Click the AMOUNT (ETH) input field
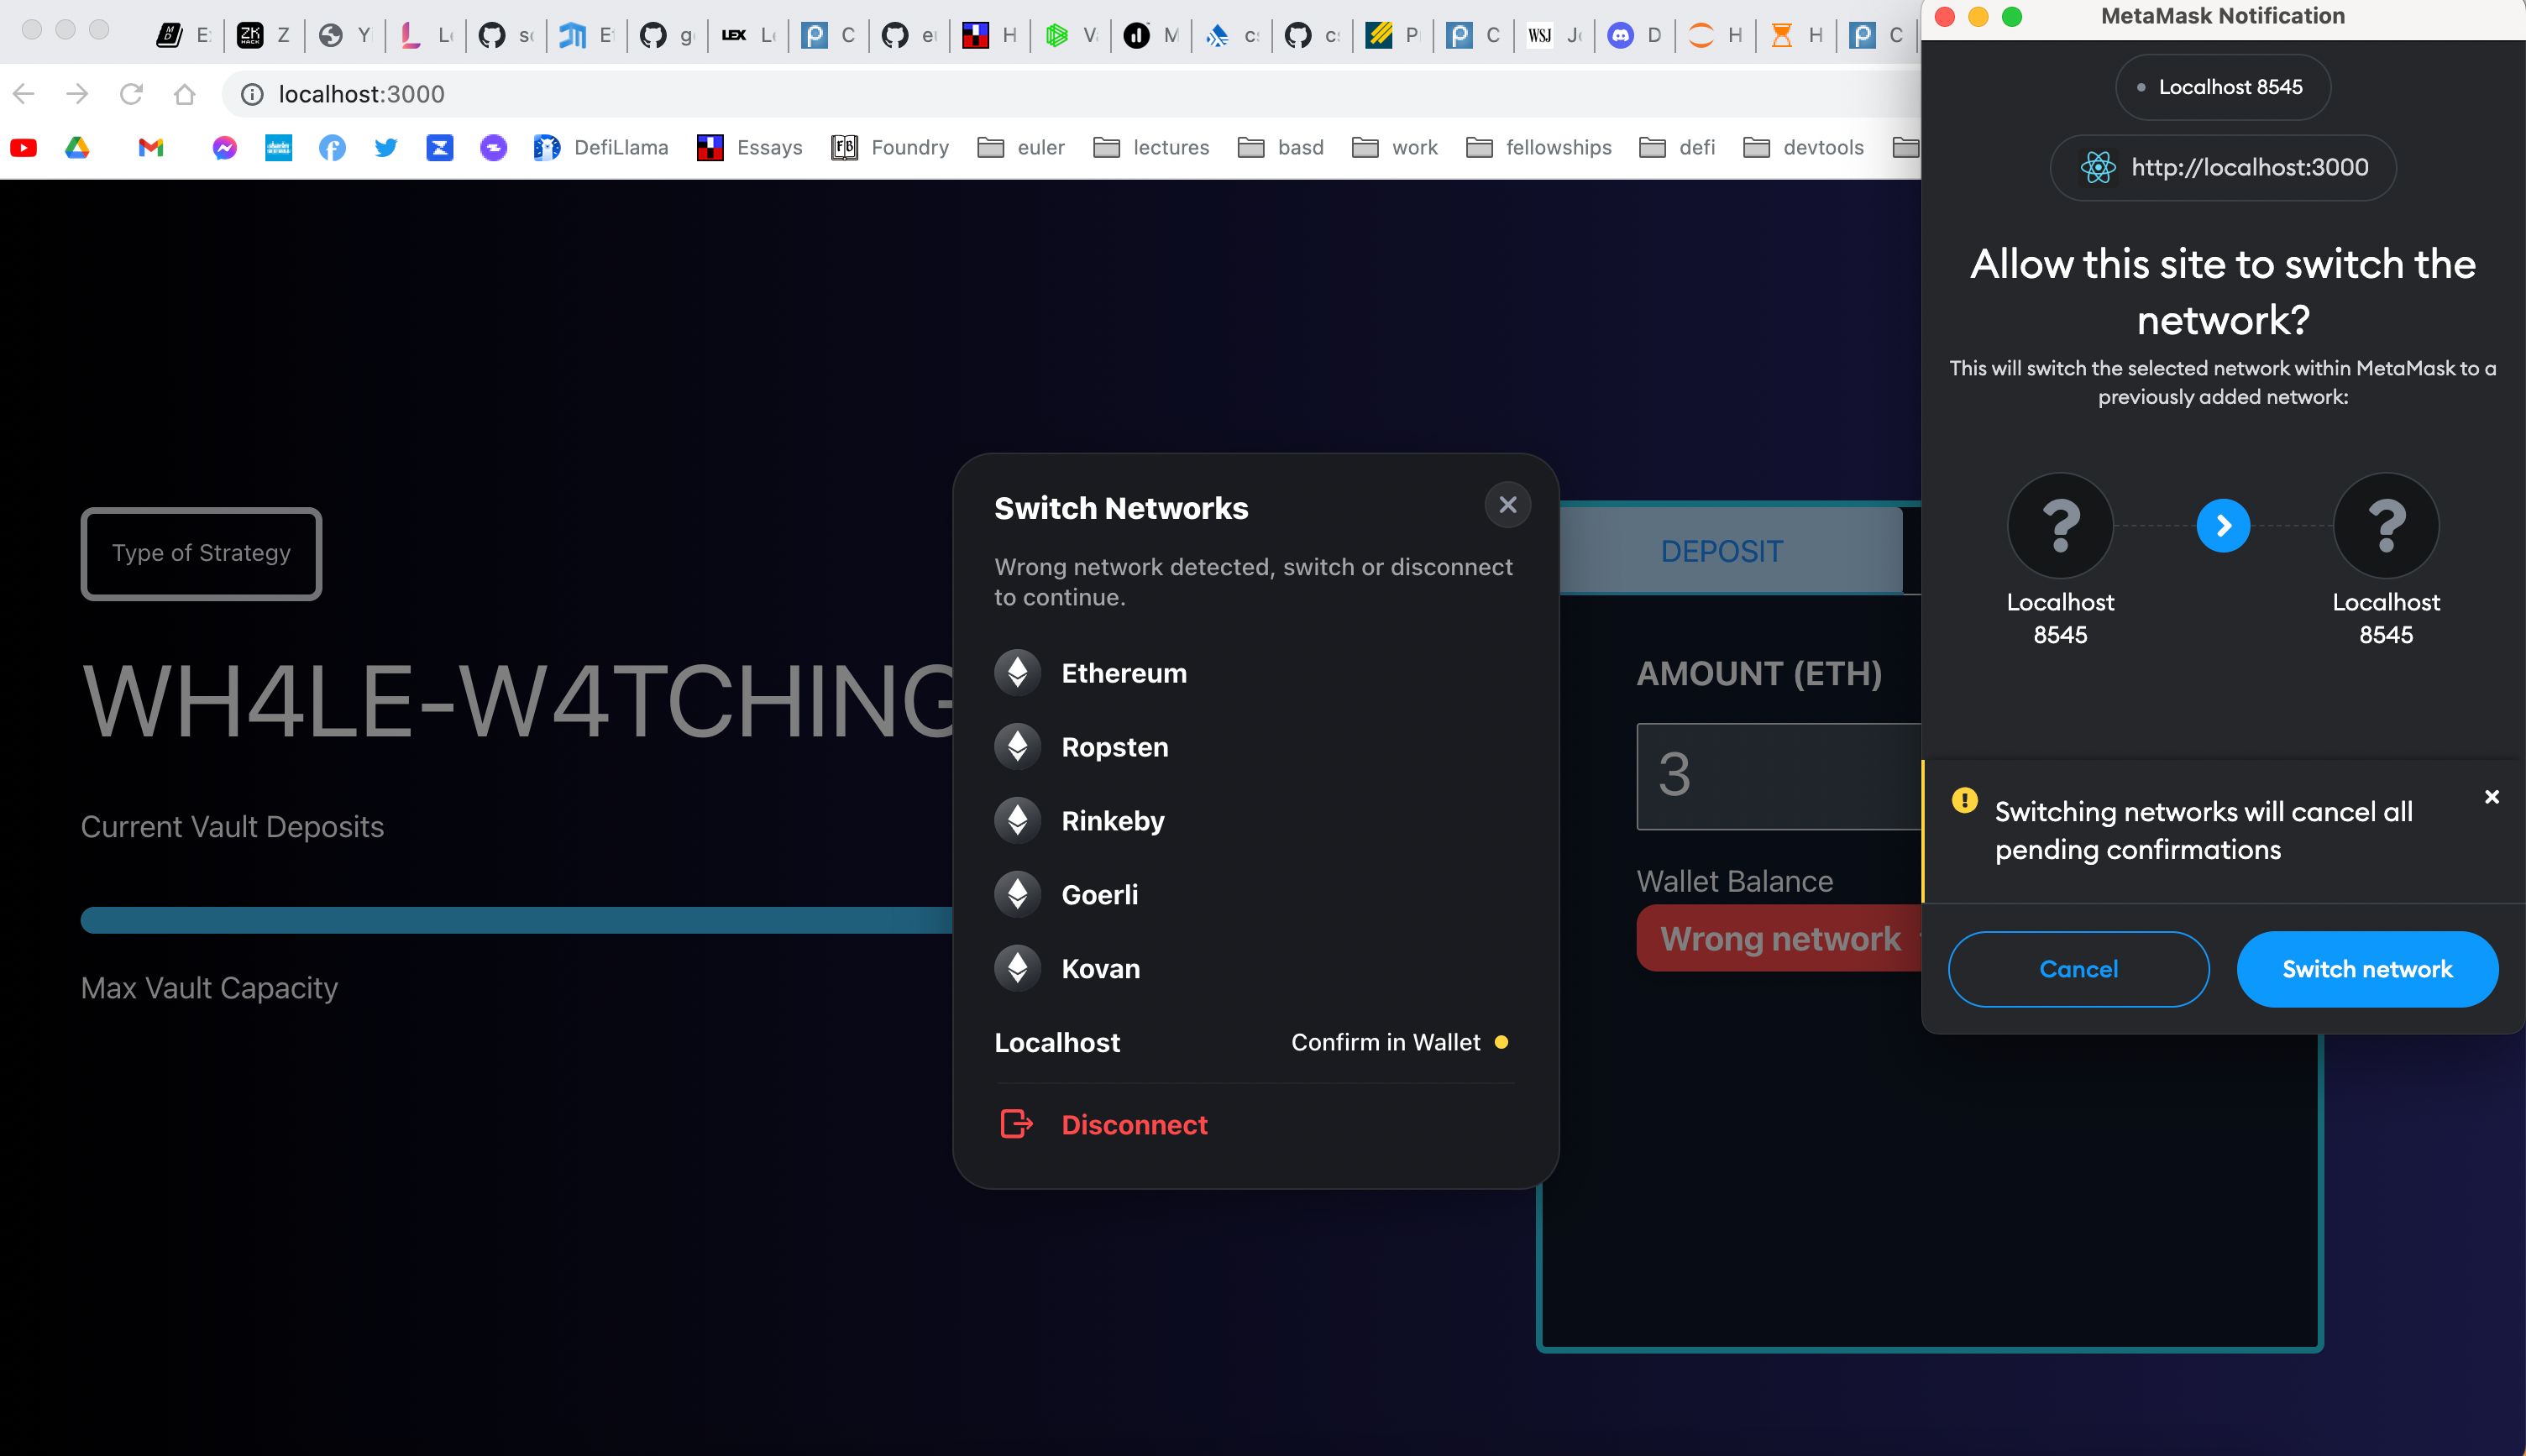 click(x=1779, y=776)
